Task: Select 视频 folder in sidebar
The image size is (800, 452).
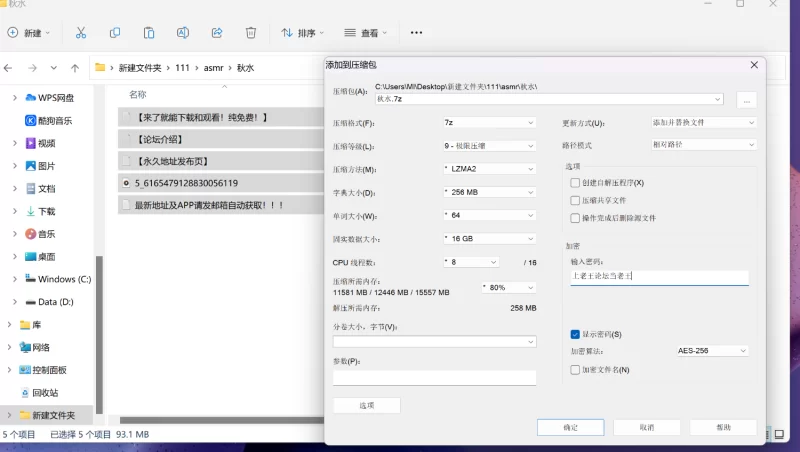Action: click(x=40, y=143)
